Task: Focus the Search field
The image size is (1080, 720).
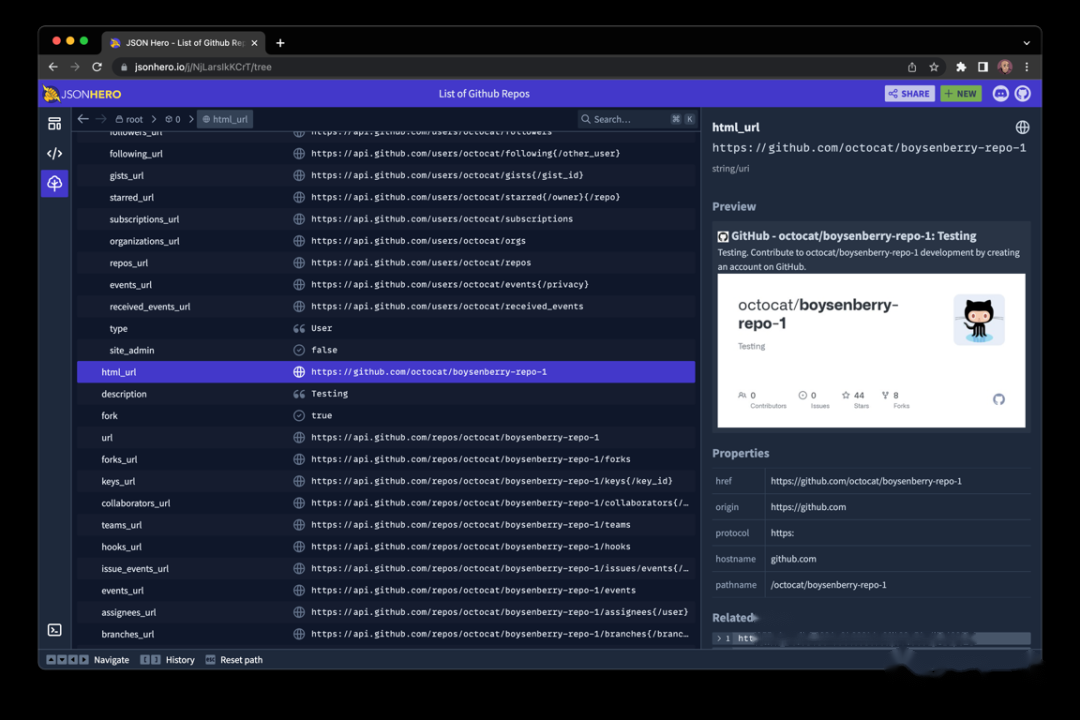Action: tap(637, 119)
